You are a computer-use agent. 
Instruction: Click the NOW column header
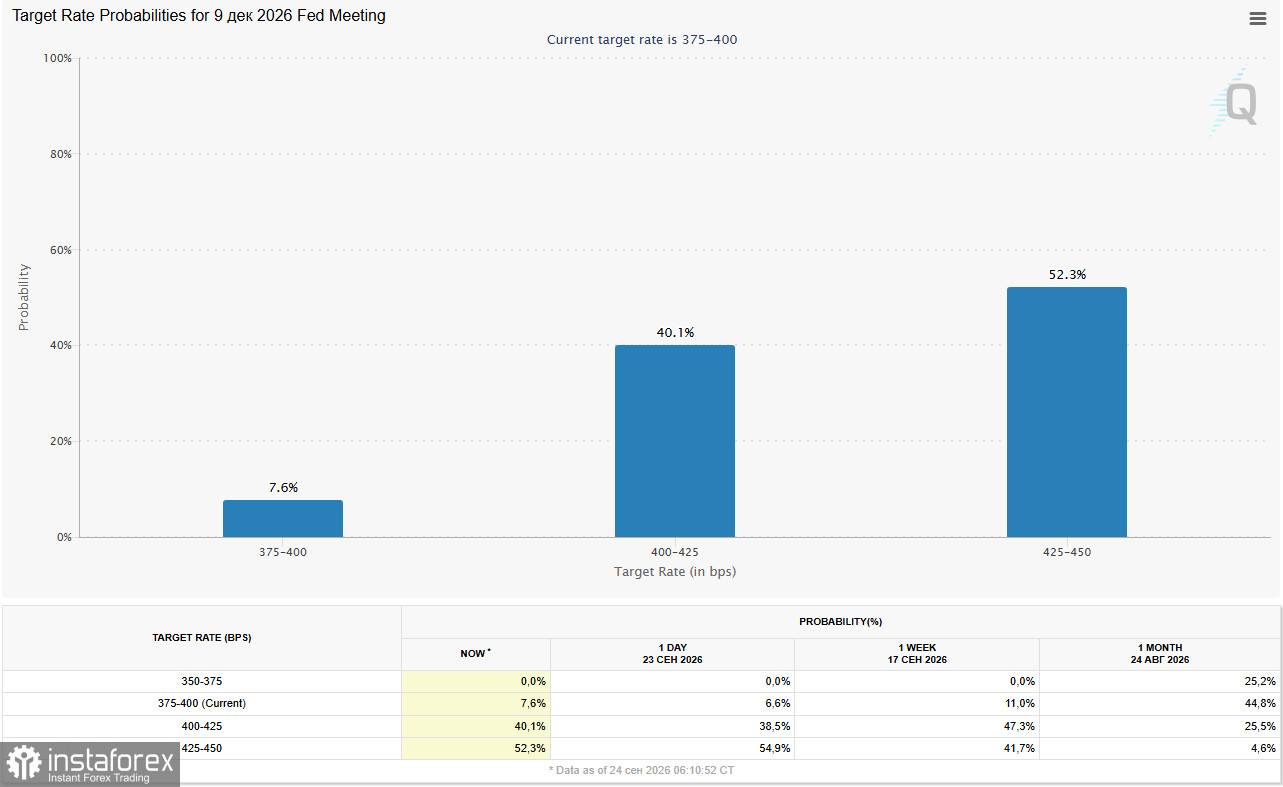(x=476, y=654)
